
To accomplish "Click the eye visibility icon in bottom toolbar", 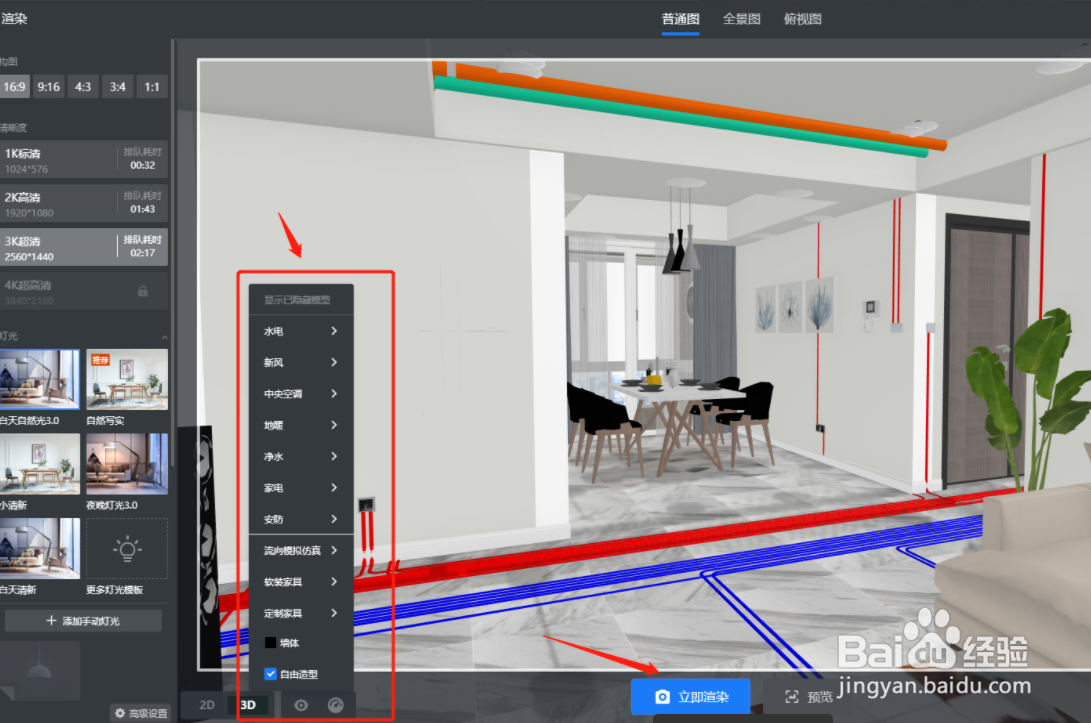I will tap(301, 705).
